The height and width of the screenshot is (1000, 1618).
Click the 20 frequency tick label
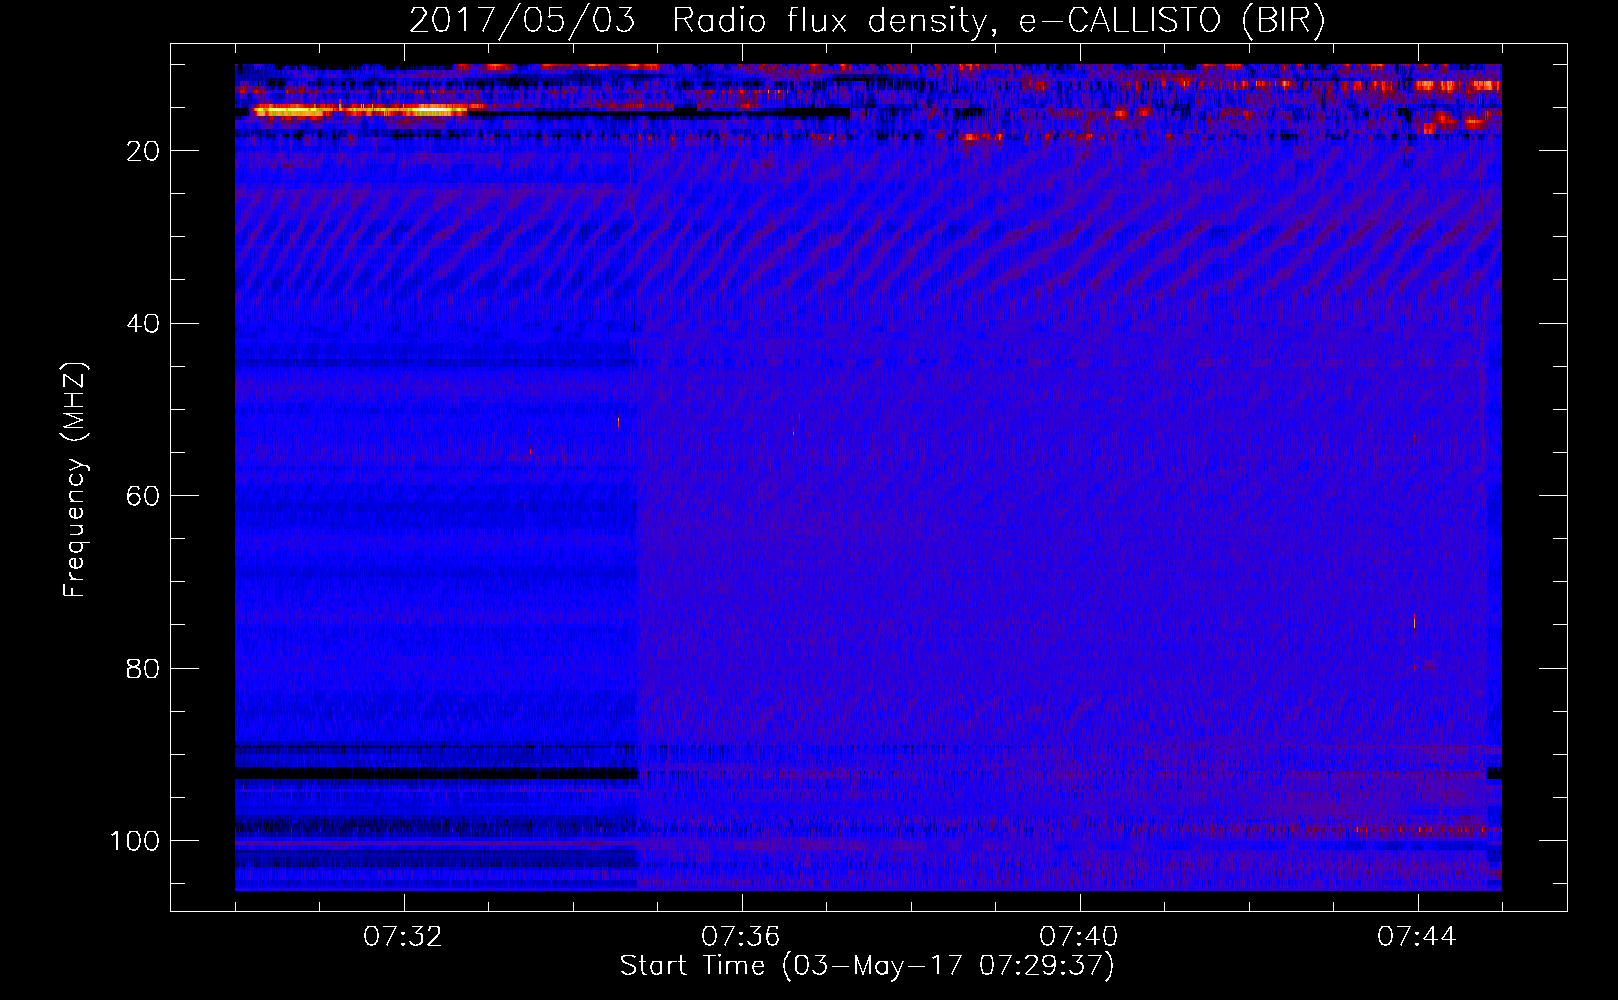[x=145, y=151]
